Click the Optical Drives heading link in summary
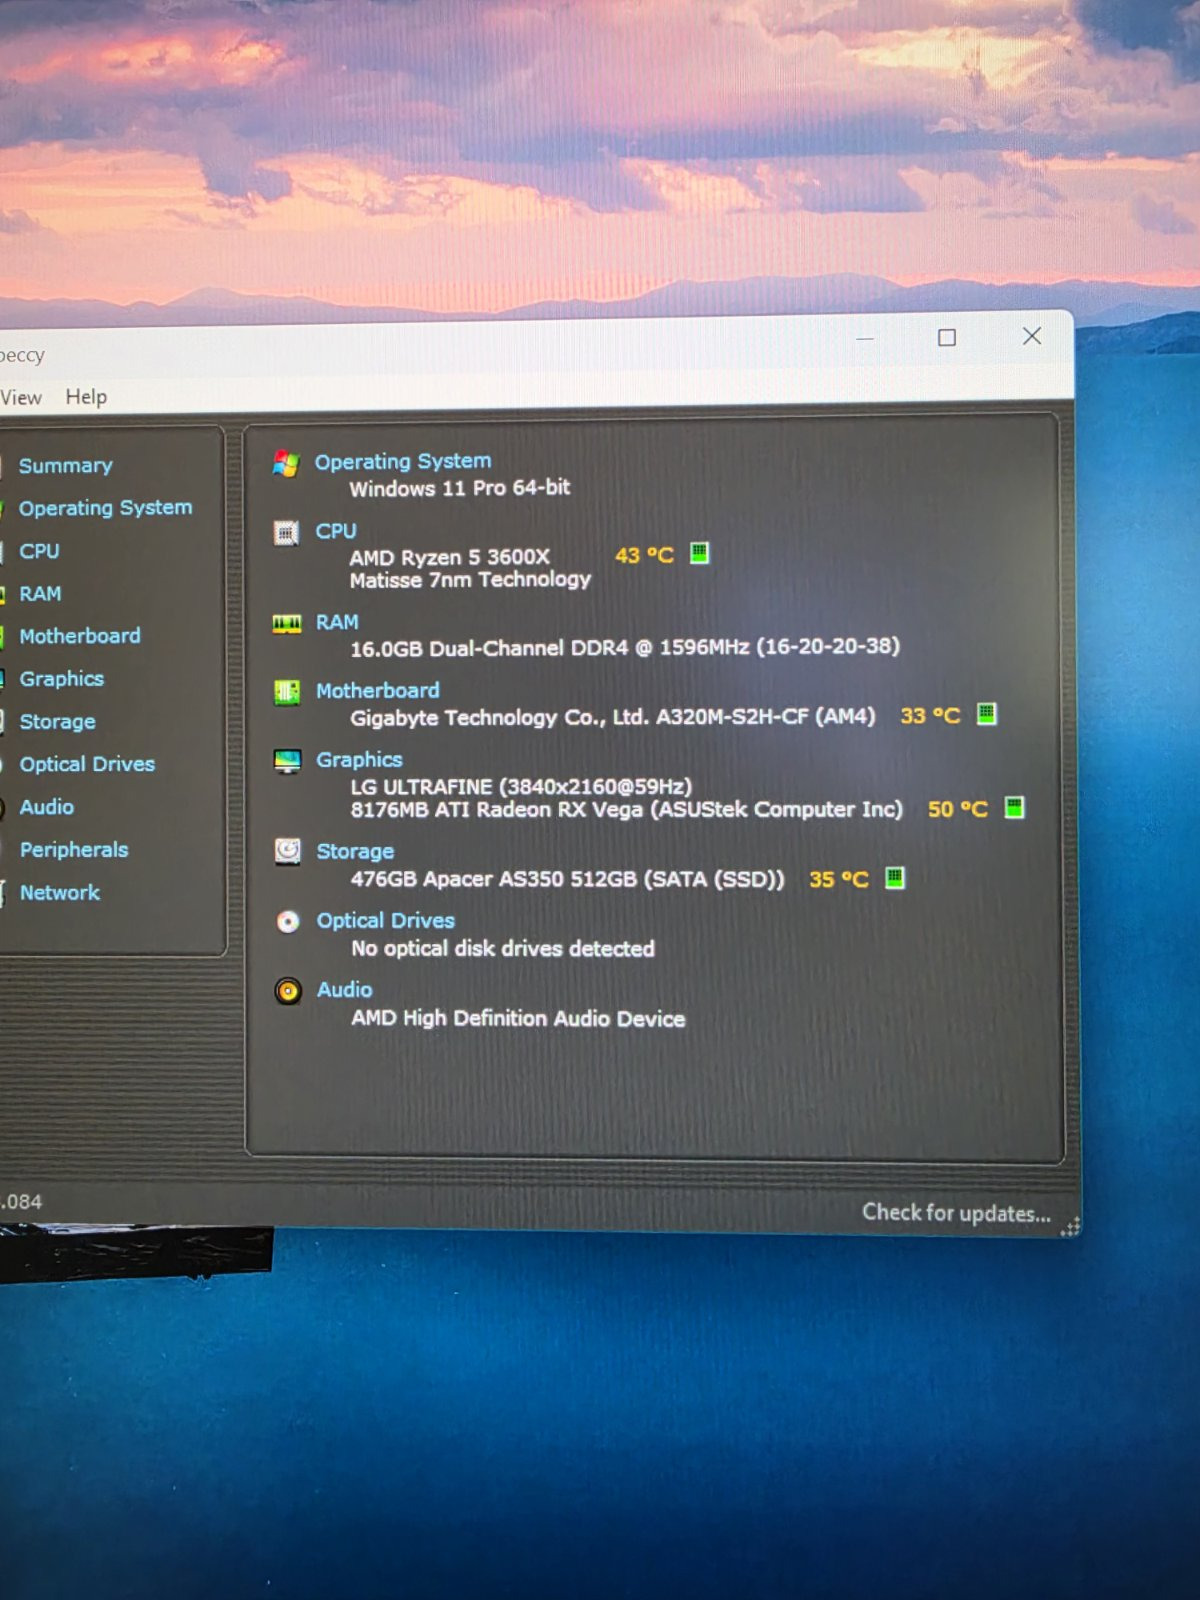 tap(386, 921)
